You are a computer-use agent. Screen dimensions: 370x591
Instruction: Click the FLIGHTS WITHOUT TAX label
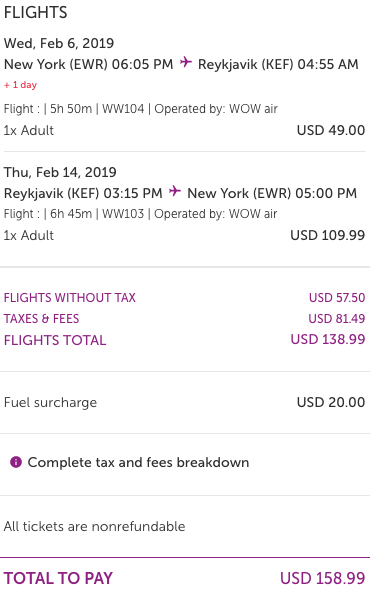70,298
